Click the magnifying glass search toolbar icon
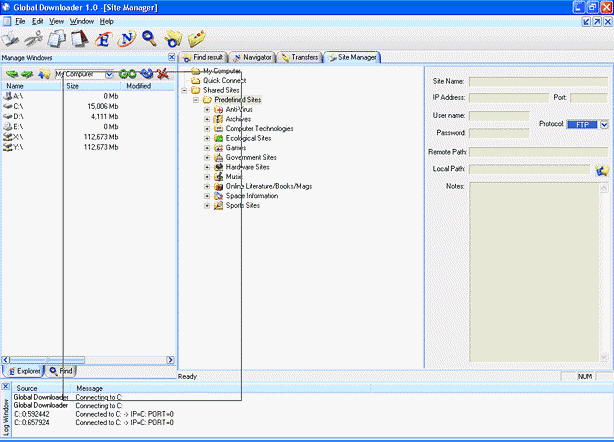 [149, 39]
